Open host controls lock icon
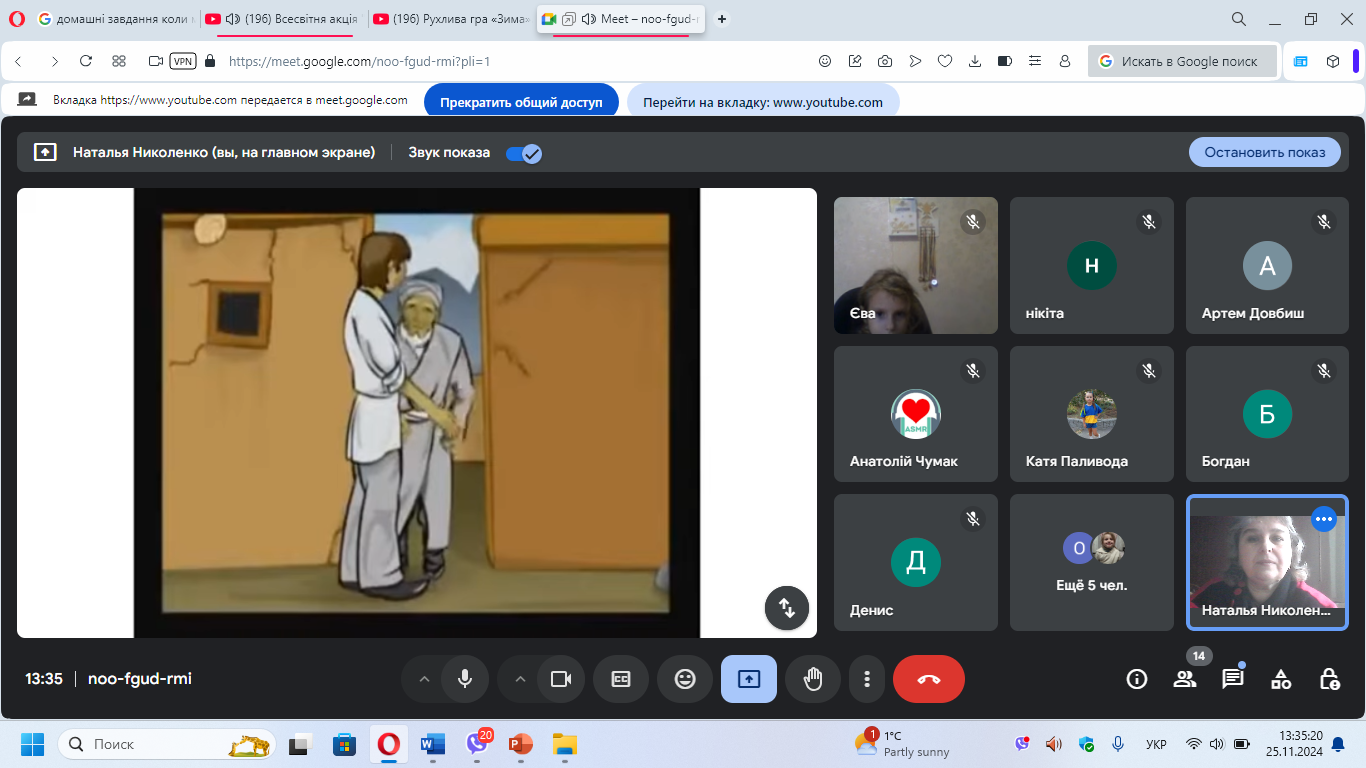 (x=1329, y=679)
